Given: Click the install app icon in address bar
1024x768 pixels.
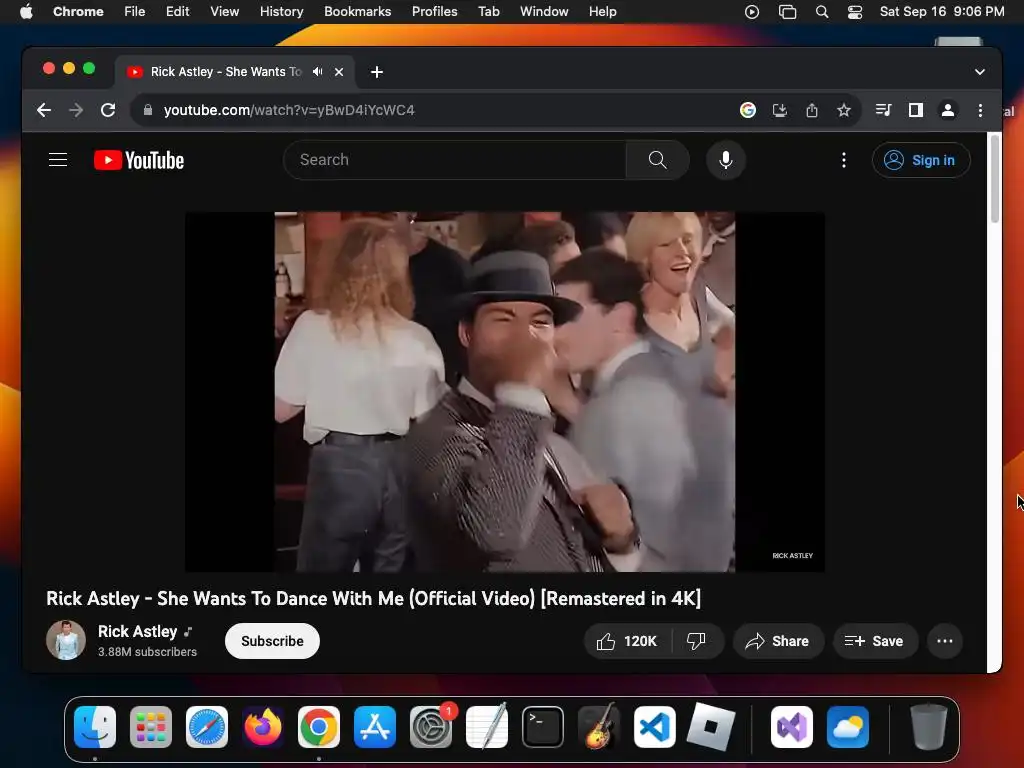Looking at the screenshot, I should coord(780,110).
